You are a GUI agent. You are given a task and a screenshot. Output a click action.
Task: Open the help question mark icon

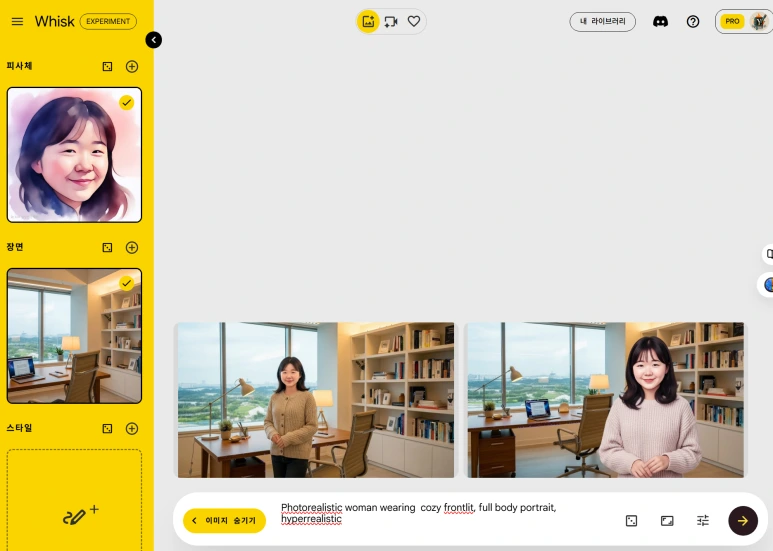point(693,22)
